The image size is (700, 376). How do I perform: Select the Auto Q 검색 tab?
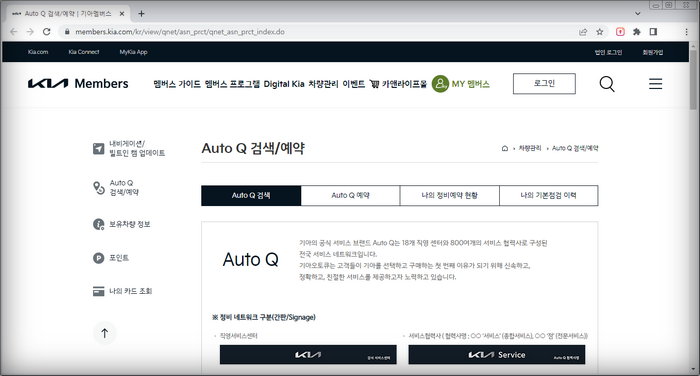[251, 196]
